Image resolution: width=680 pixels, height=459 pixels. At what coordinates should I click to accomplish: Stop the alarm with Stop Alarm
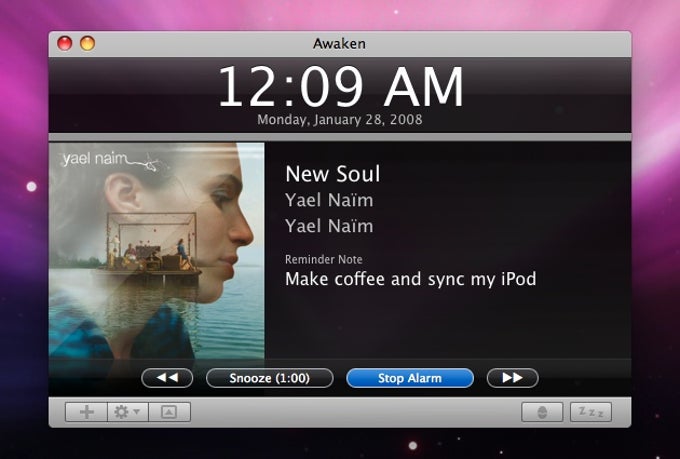[x=410, y=378]
